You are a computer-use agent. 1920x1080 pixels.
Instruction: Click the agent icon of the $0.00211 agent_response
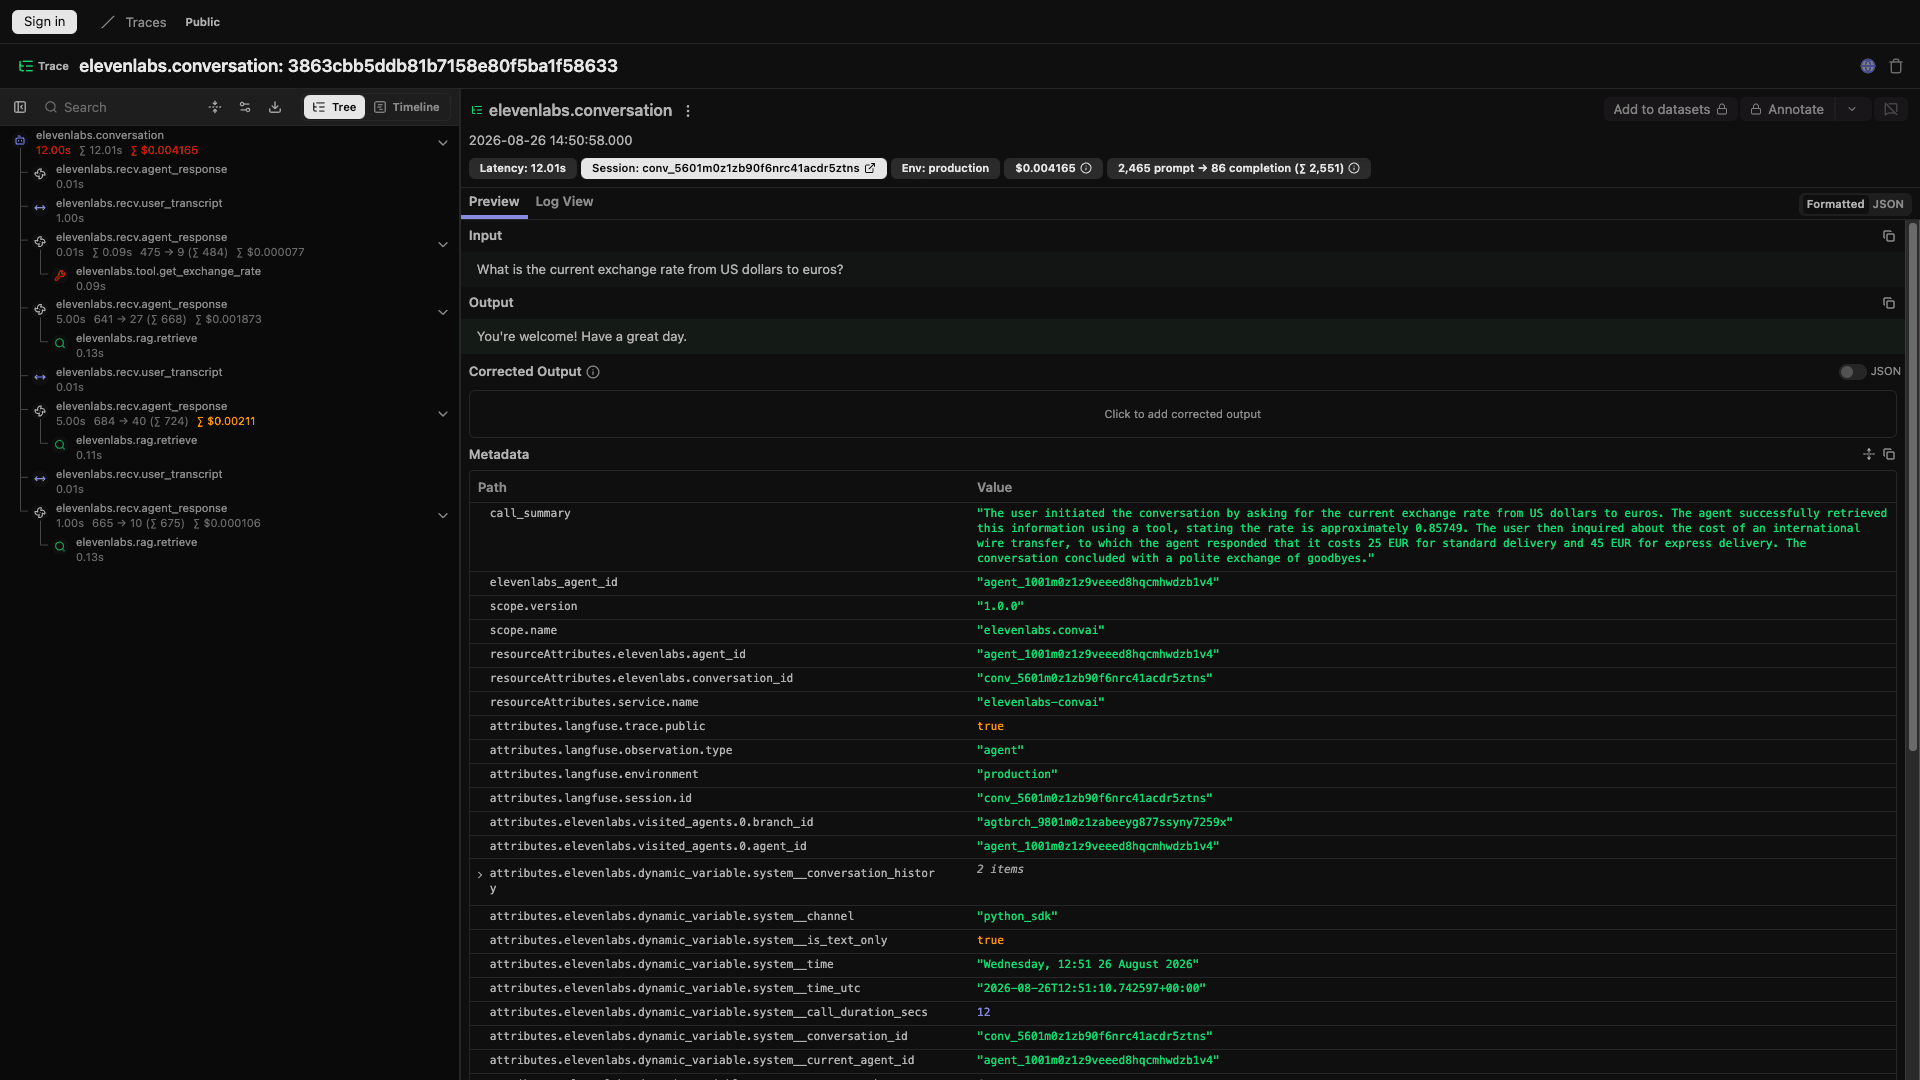click(x=40, y=411)
